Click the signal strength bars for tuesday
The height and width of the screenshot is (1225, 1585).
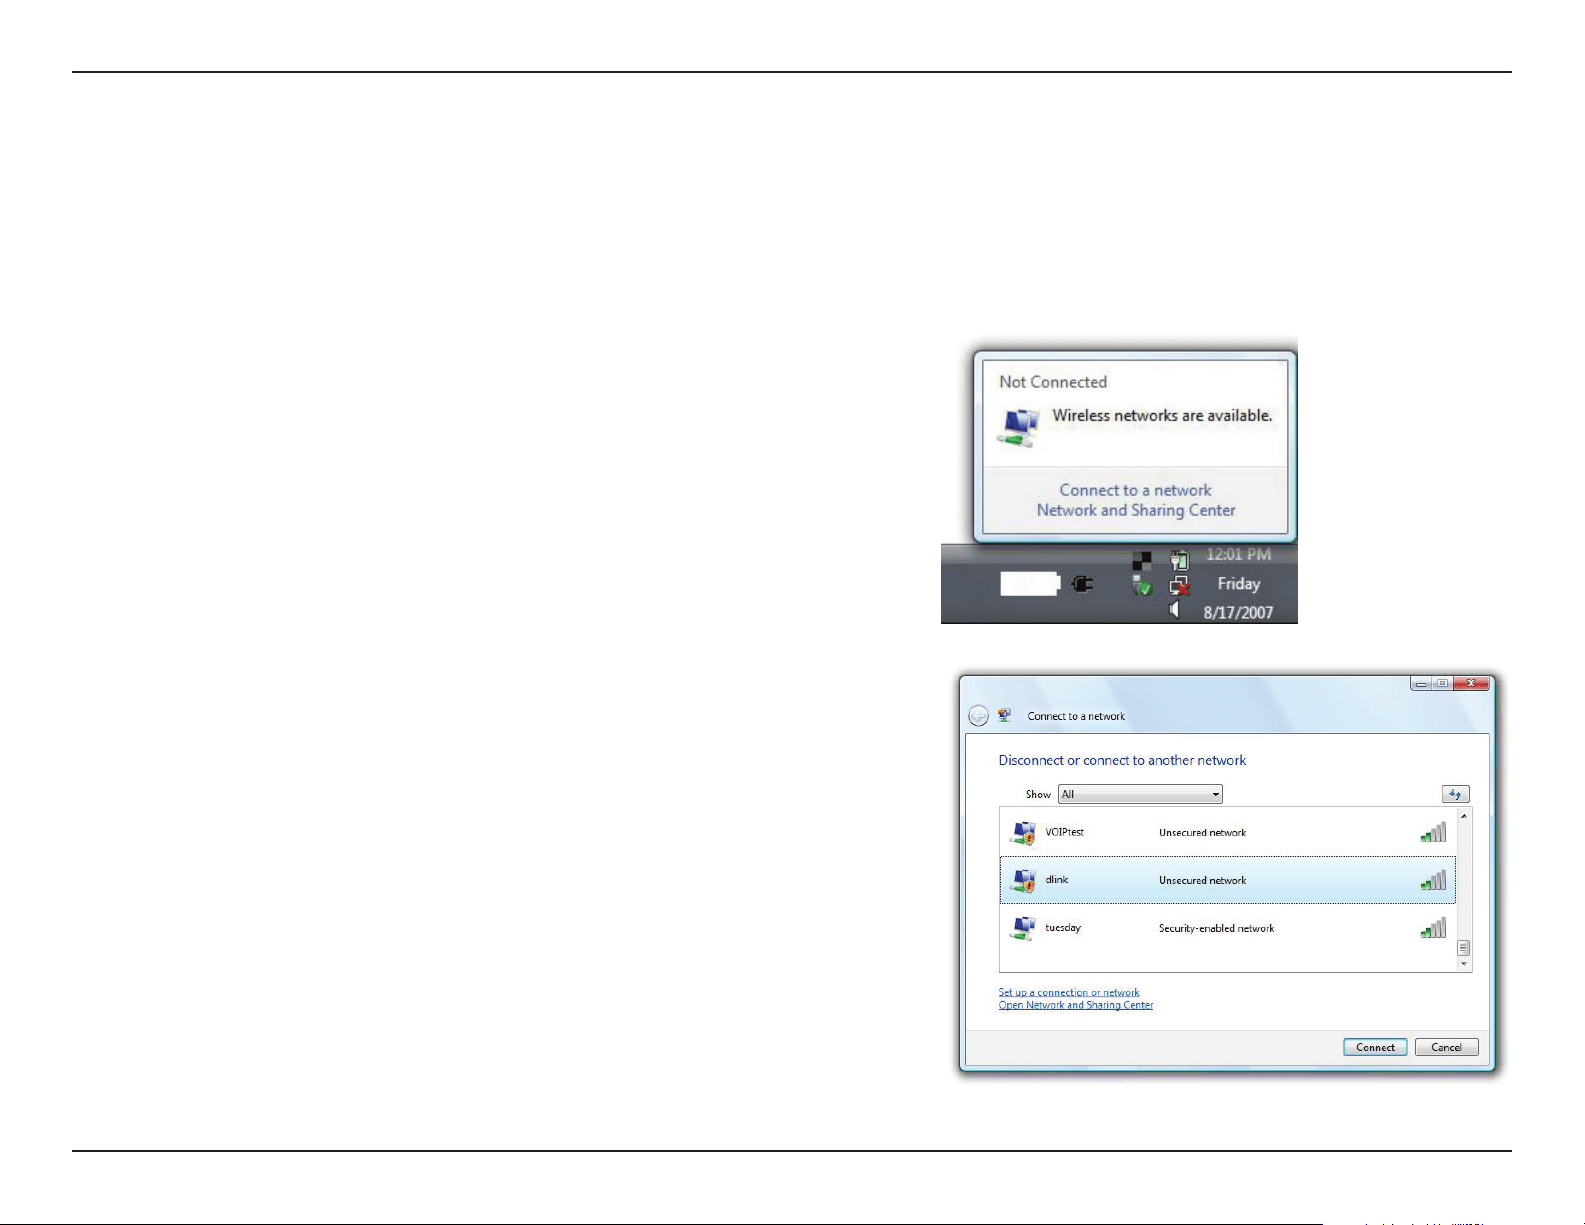[x=1433, y=928]
